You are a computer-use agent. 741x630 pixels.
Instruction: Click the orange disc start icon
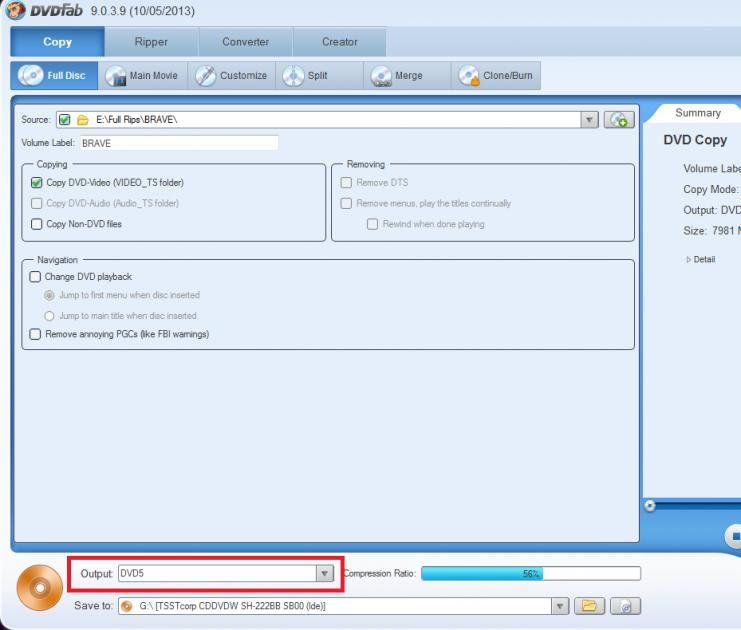coord(40,587)
